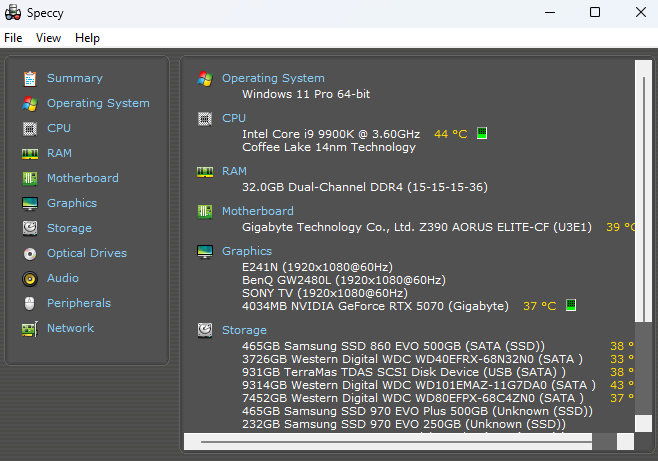Click the WDC WD101EMAZ-11G7DA0 drive entry
658x461 pixels.
(419, 385)
